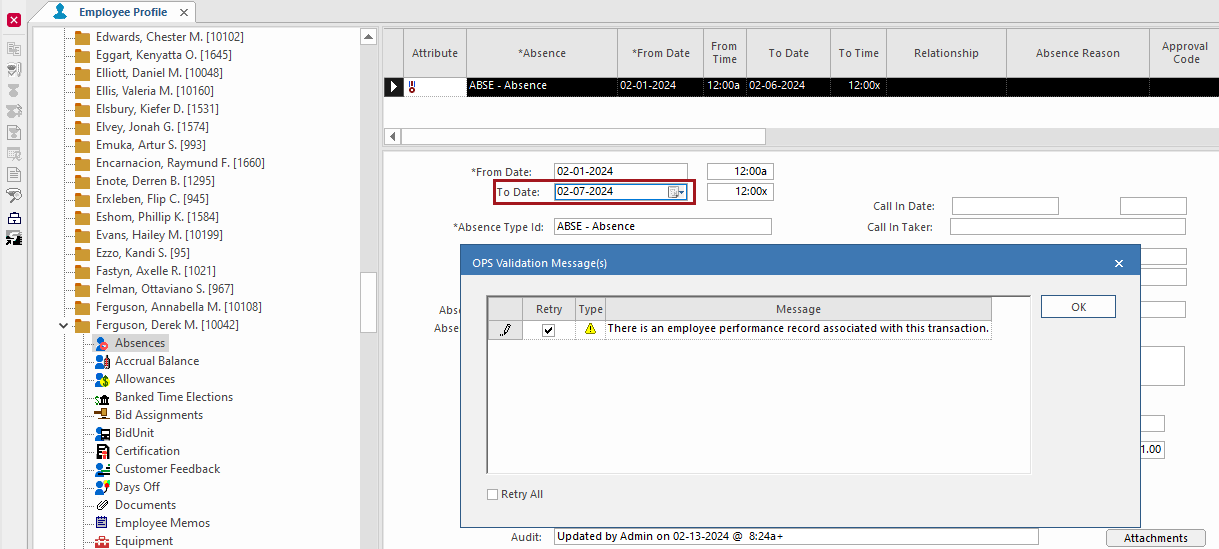This screenshot has height=549, width=1219.
Task: Switch to the Employee Profile tab
Action: 123,12
